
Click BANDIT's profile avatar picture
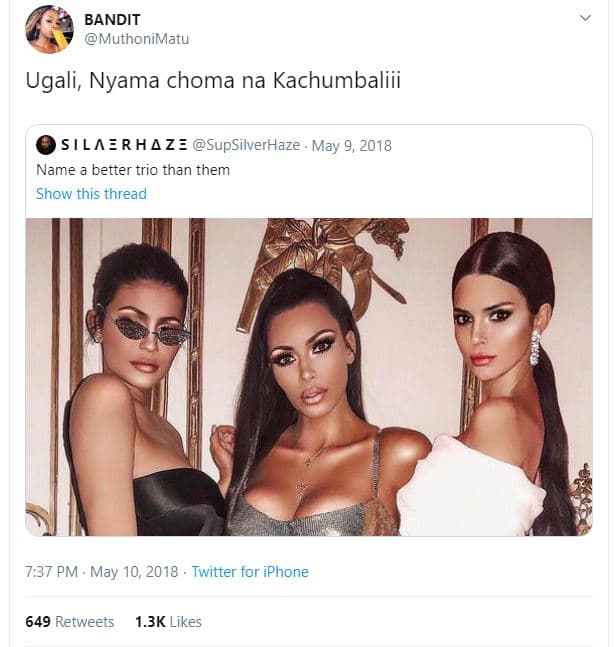pos(49,29)
